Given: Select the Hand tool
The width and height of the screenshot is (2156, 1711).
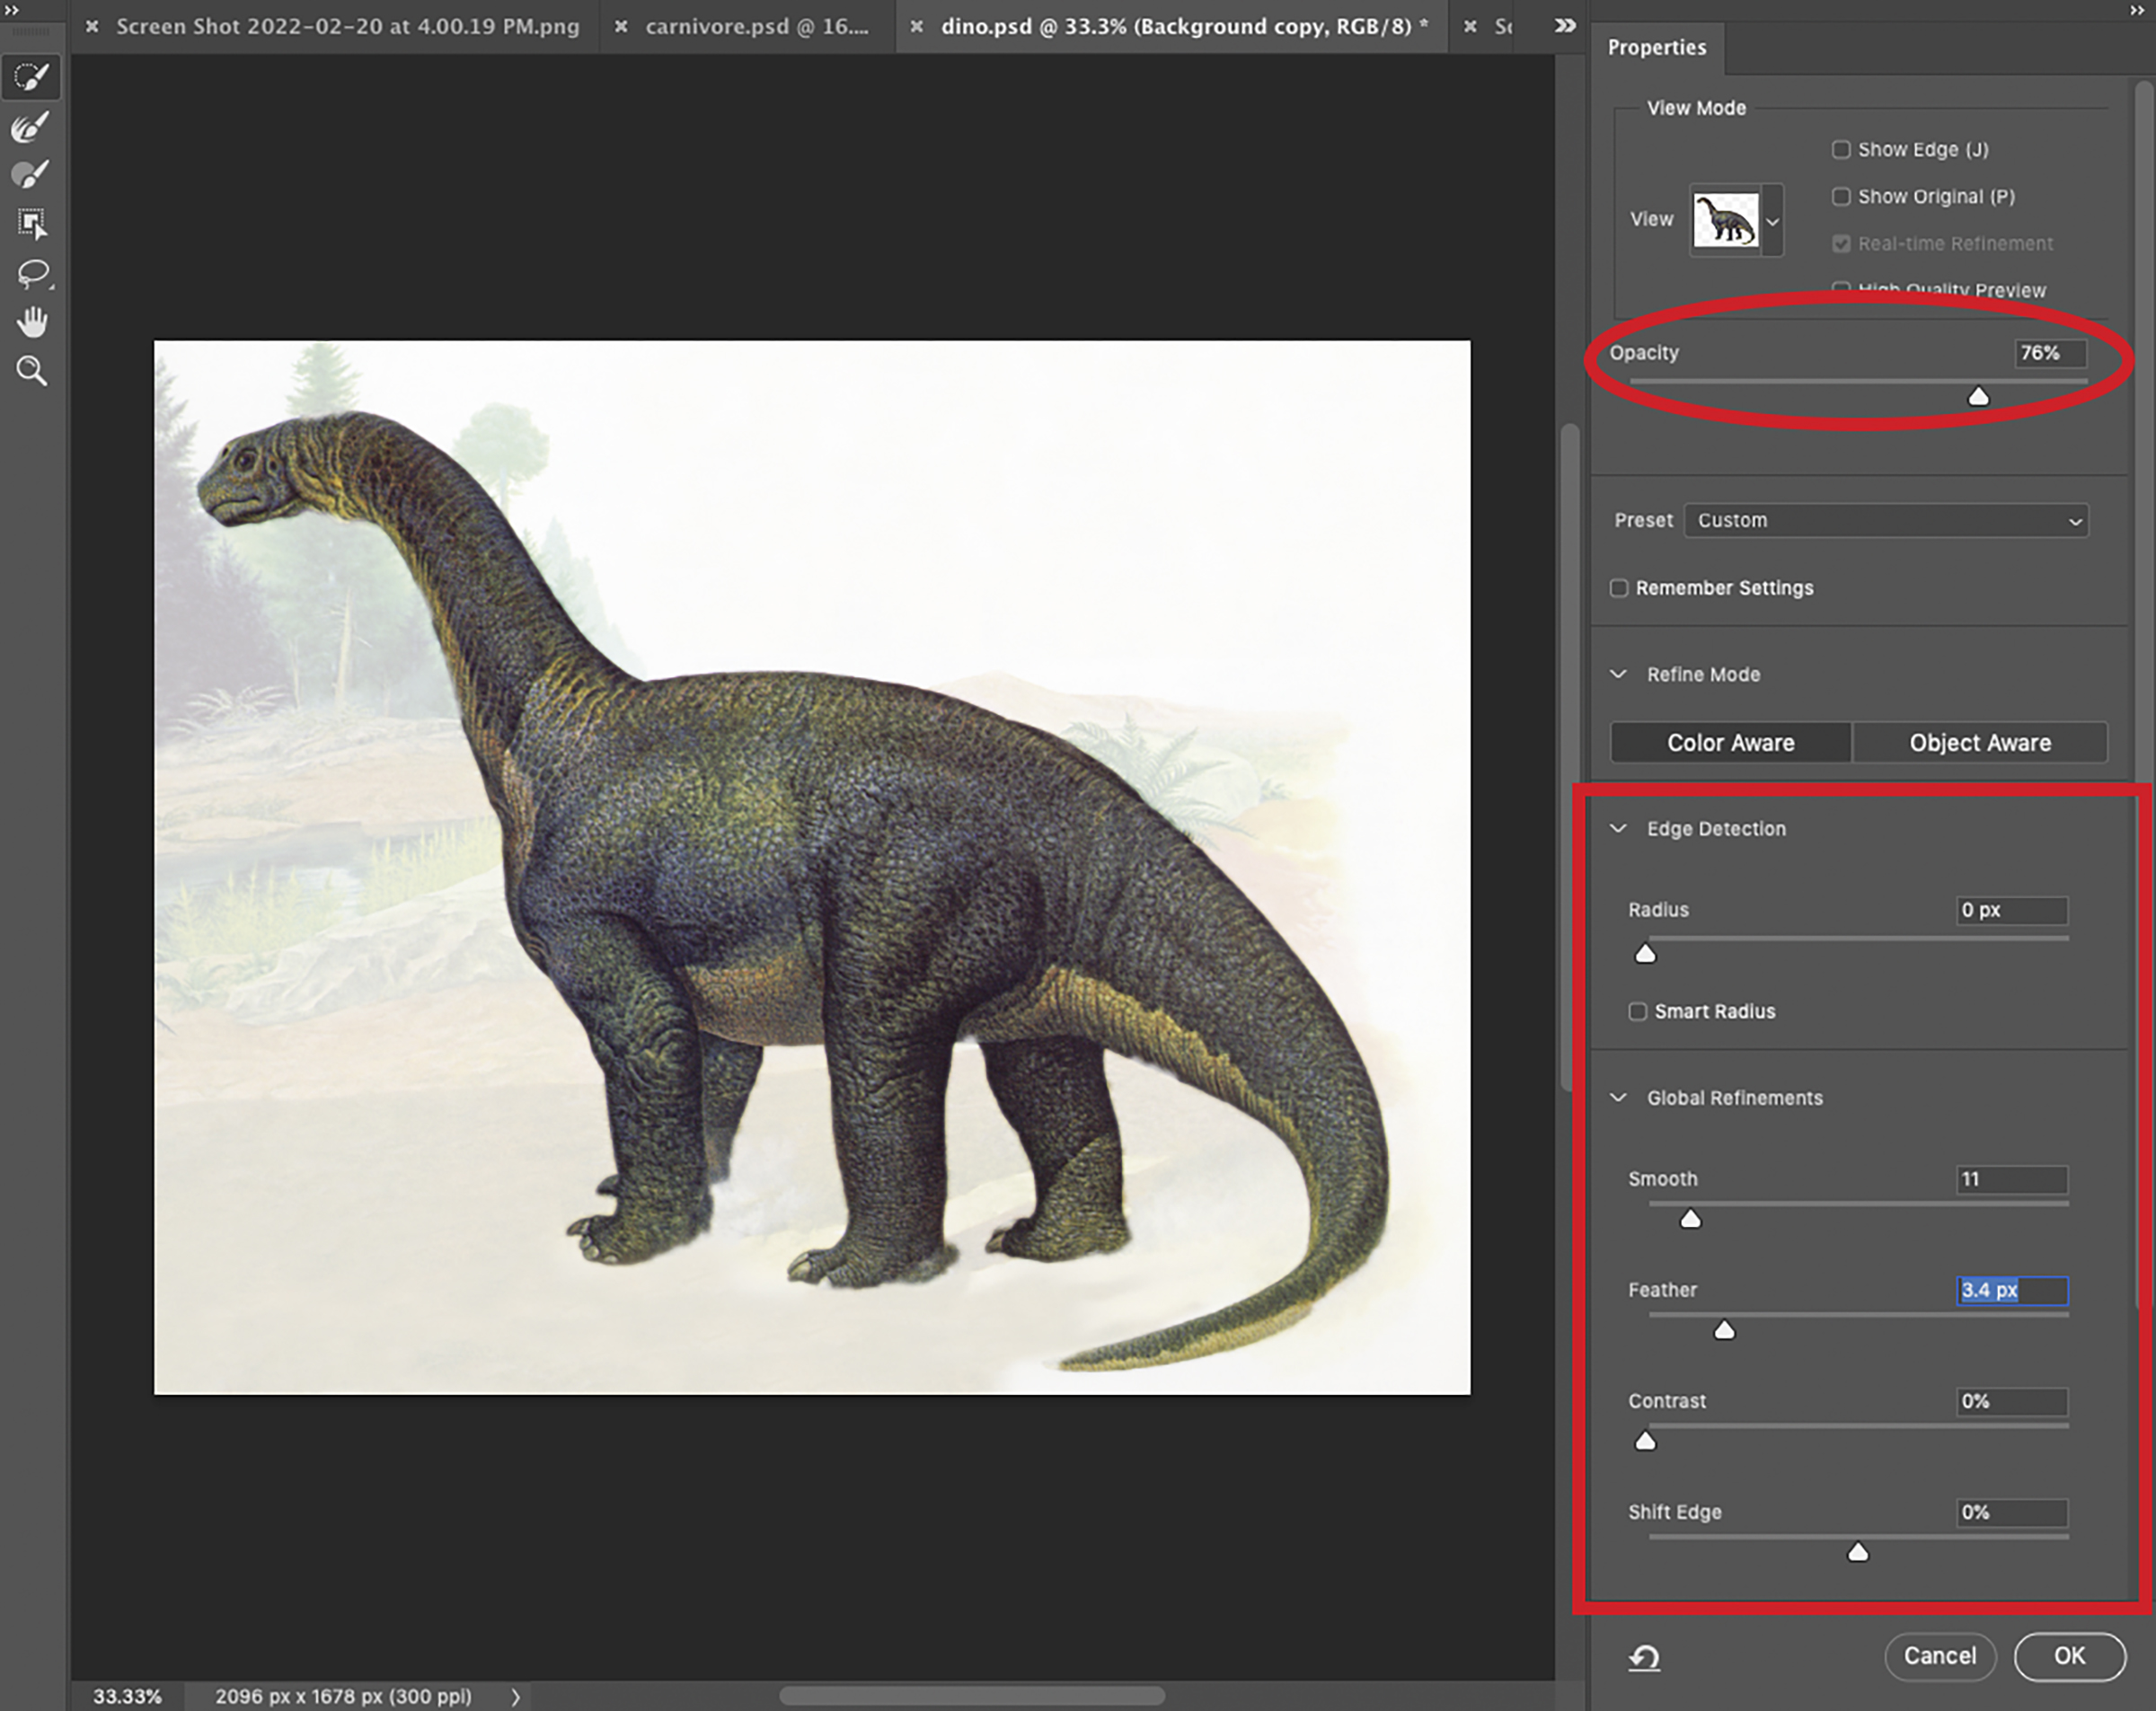Looking at the screenshot, I should (32, 321).
